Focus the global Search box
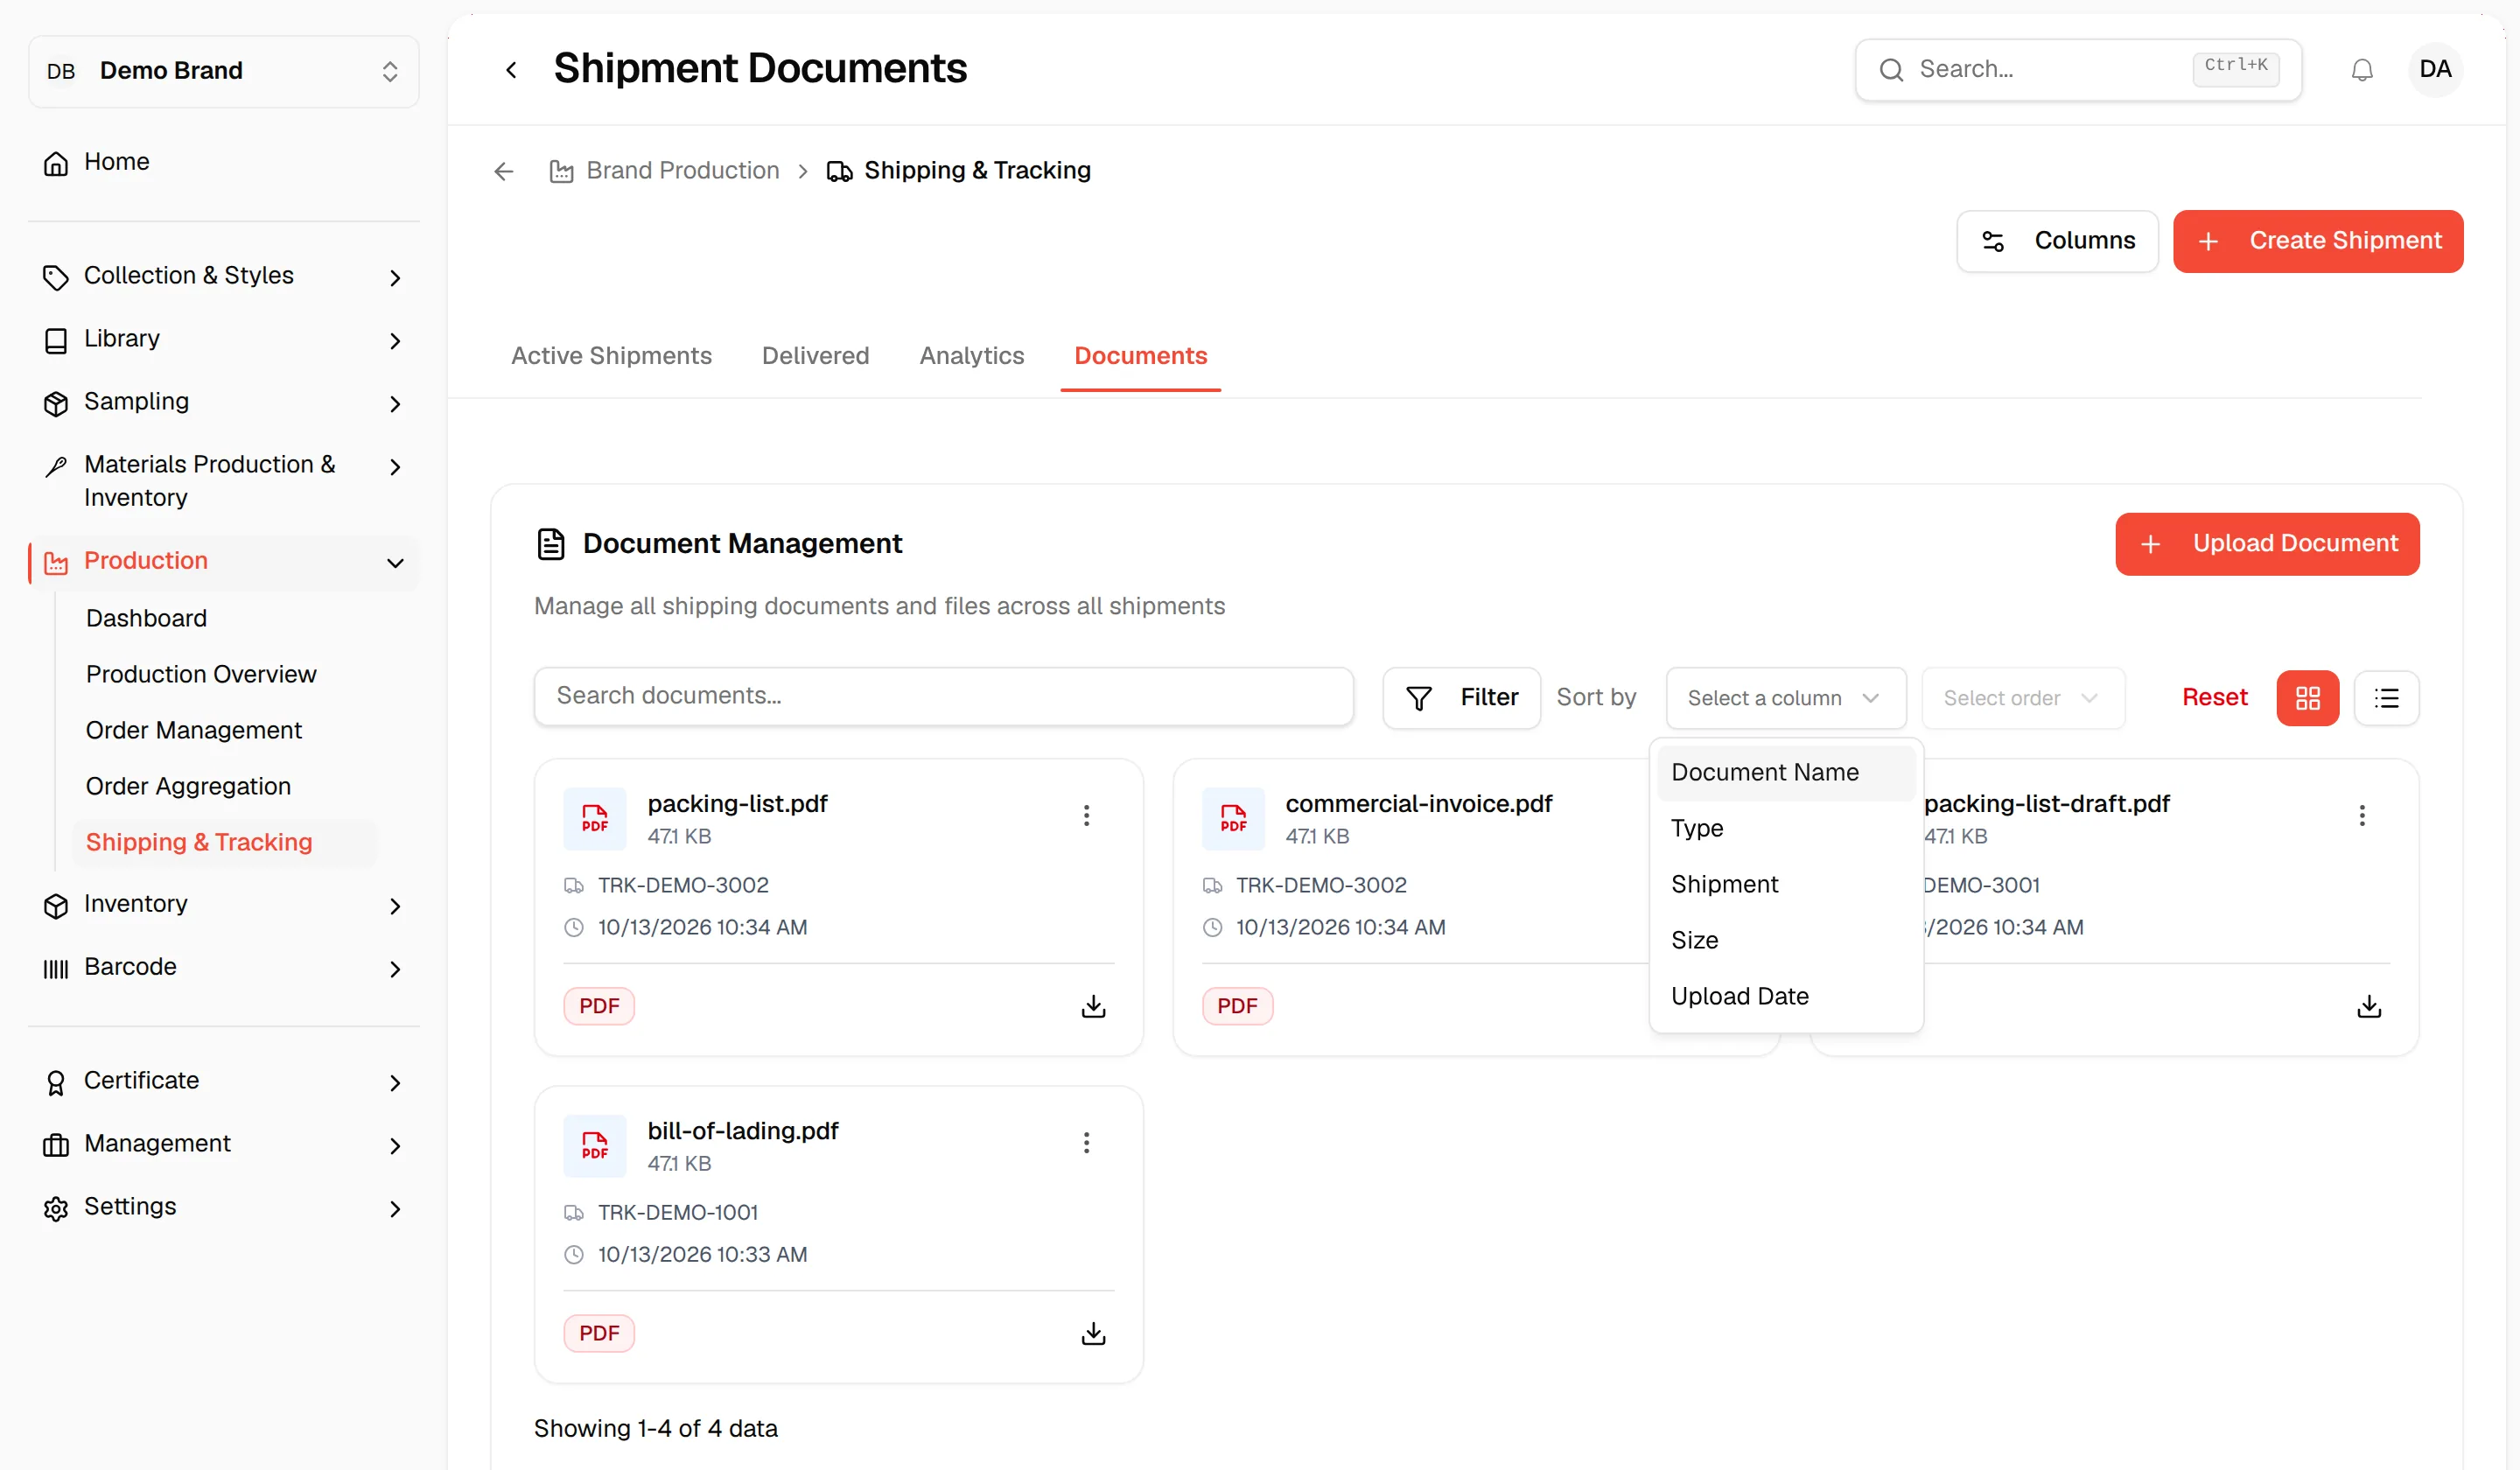Viewport: 2520px width, 1470px height. coord(2078,70)
